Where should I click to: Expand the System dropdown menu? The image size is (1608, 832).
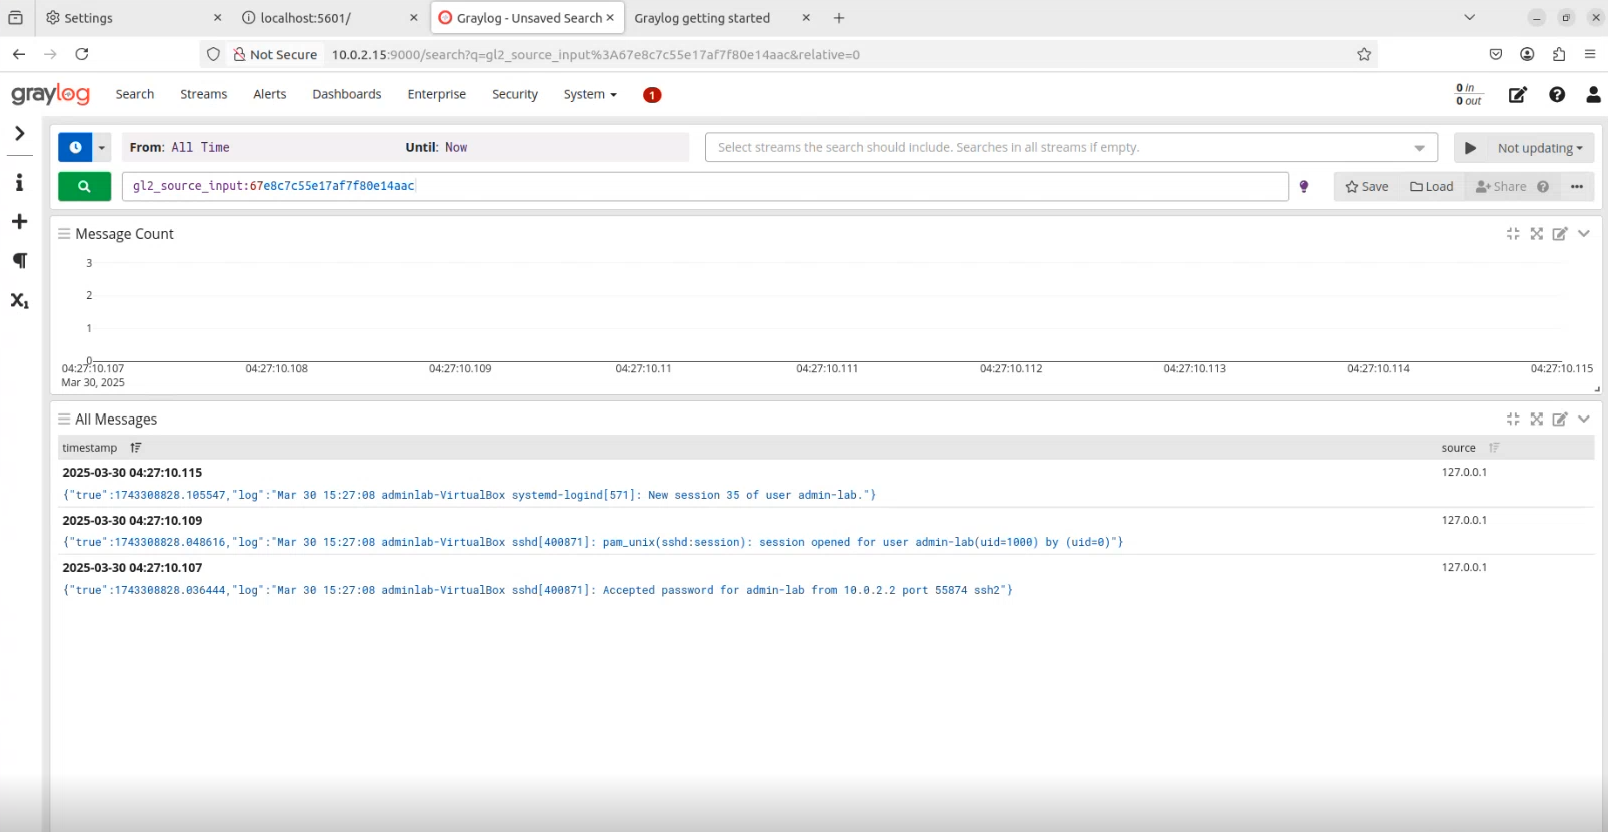[x=590, y=94]
